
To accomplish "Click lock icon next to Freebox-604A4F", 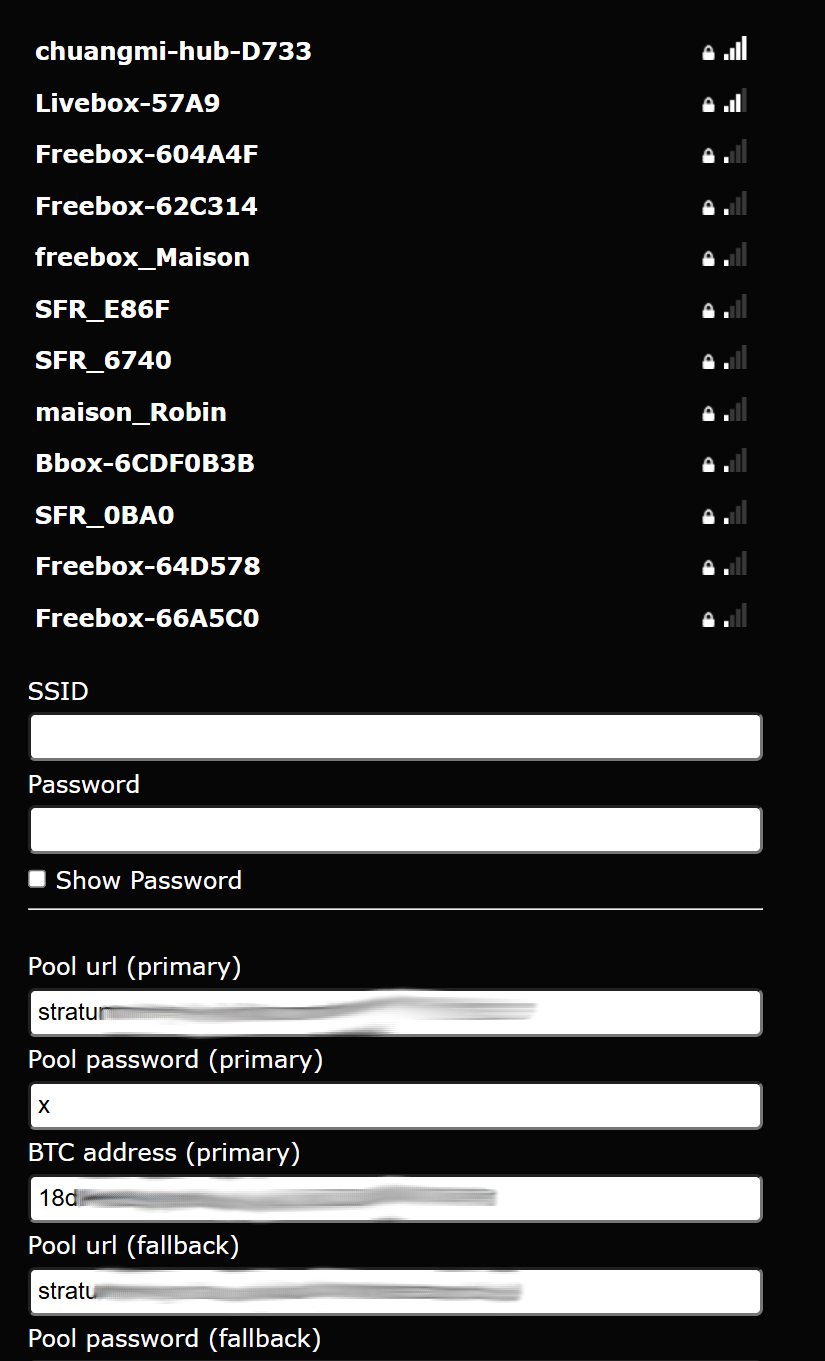I will click(708, 156).
